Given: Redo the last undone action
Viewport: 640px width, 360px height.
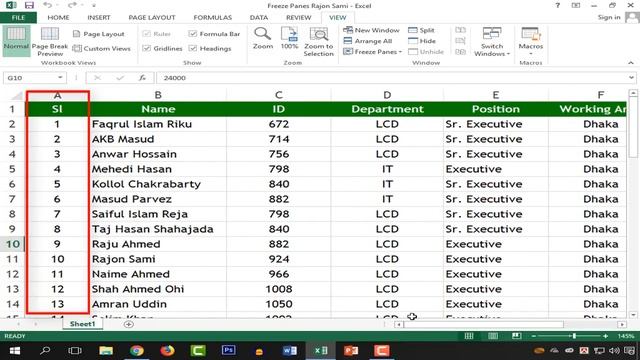Looking at the screenshot, I should pos(72,5).
